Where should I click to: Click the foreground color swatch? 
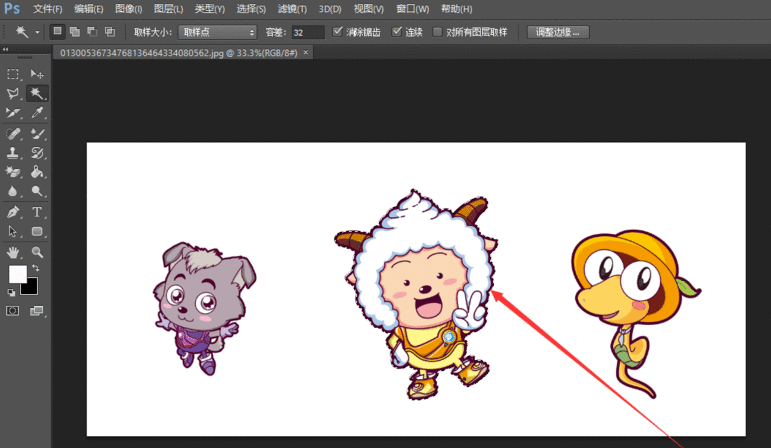point(17,273)
